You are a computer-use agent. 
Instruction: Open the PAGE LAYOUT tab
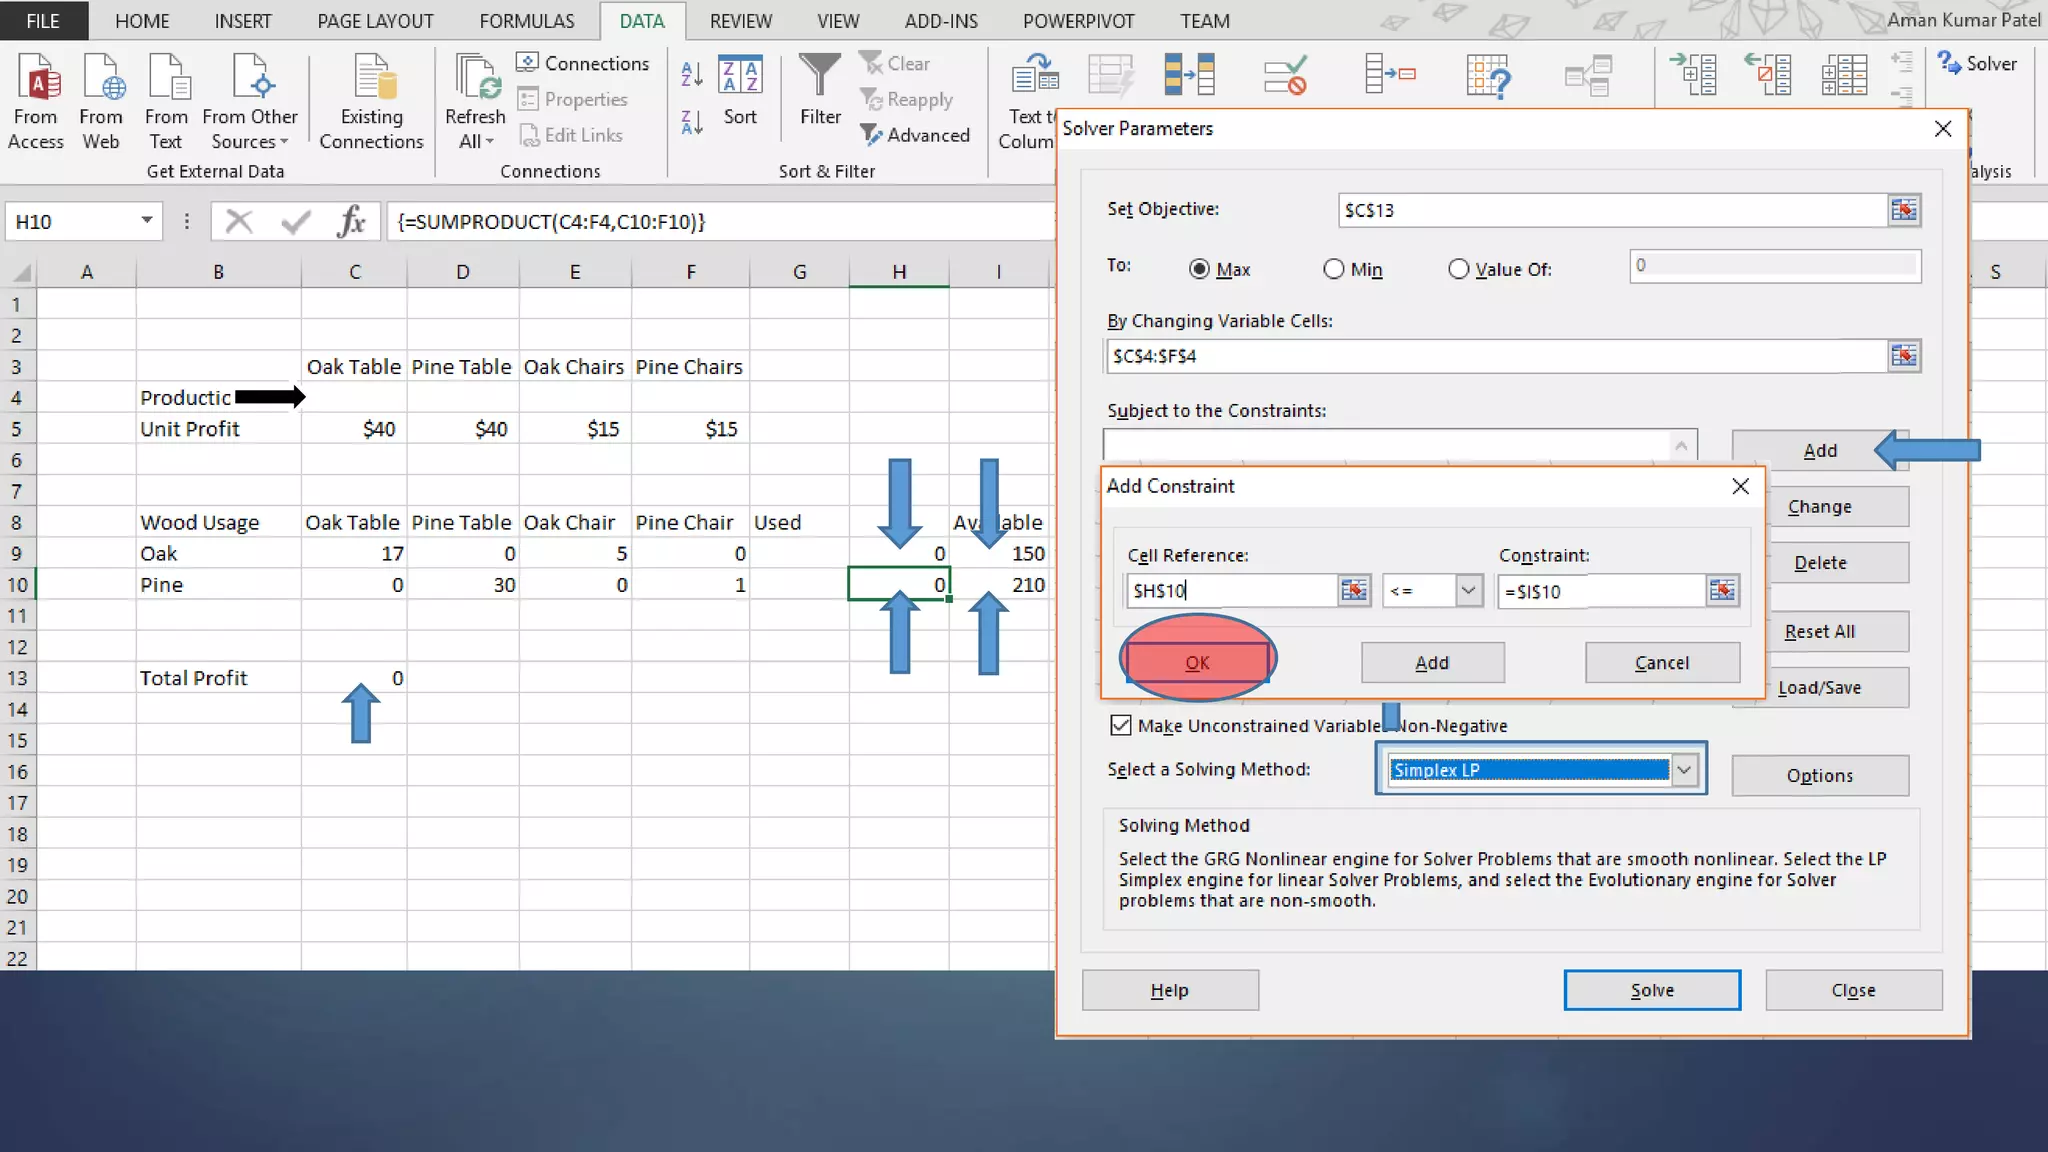pos(375,21)
